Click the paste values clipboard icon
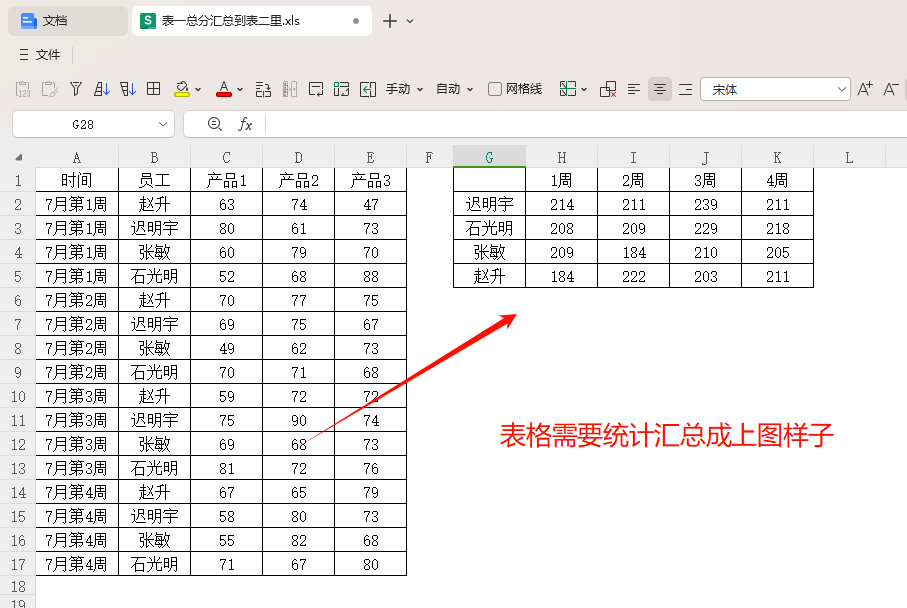 click(x=23, y=89)
